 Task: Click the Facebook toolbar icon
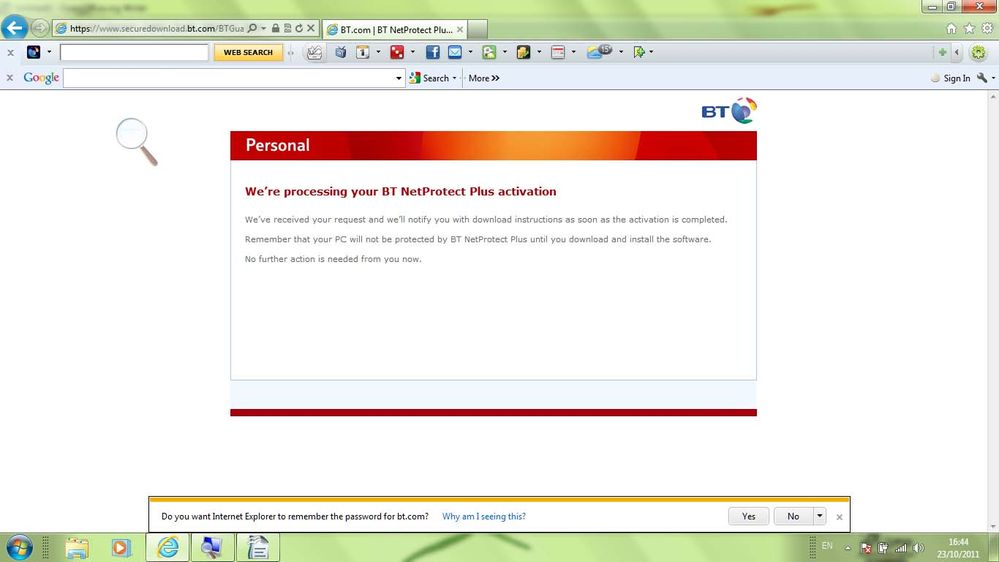coord(433,52)
